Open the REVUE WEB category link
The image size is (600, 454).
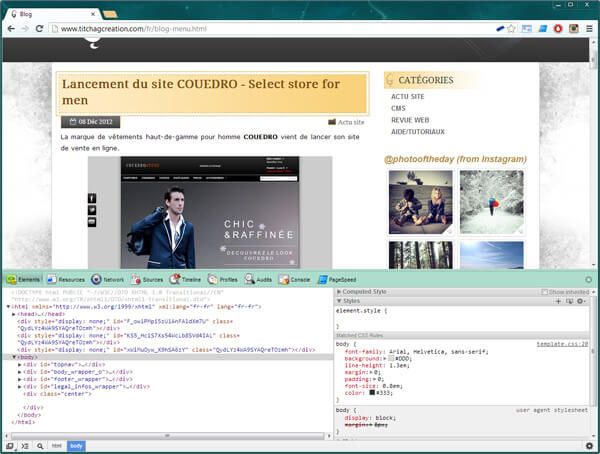click(410, 120)
